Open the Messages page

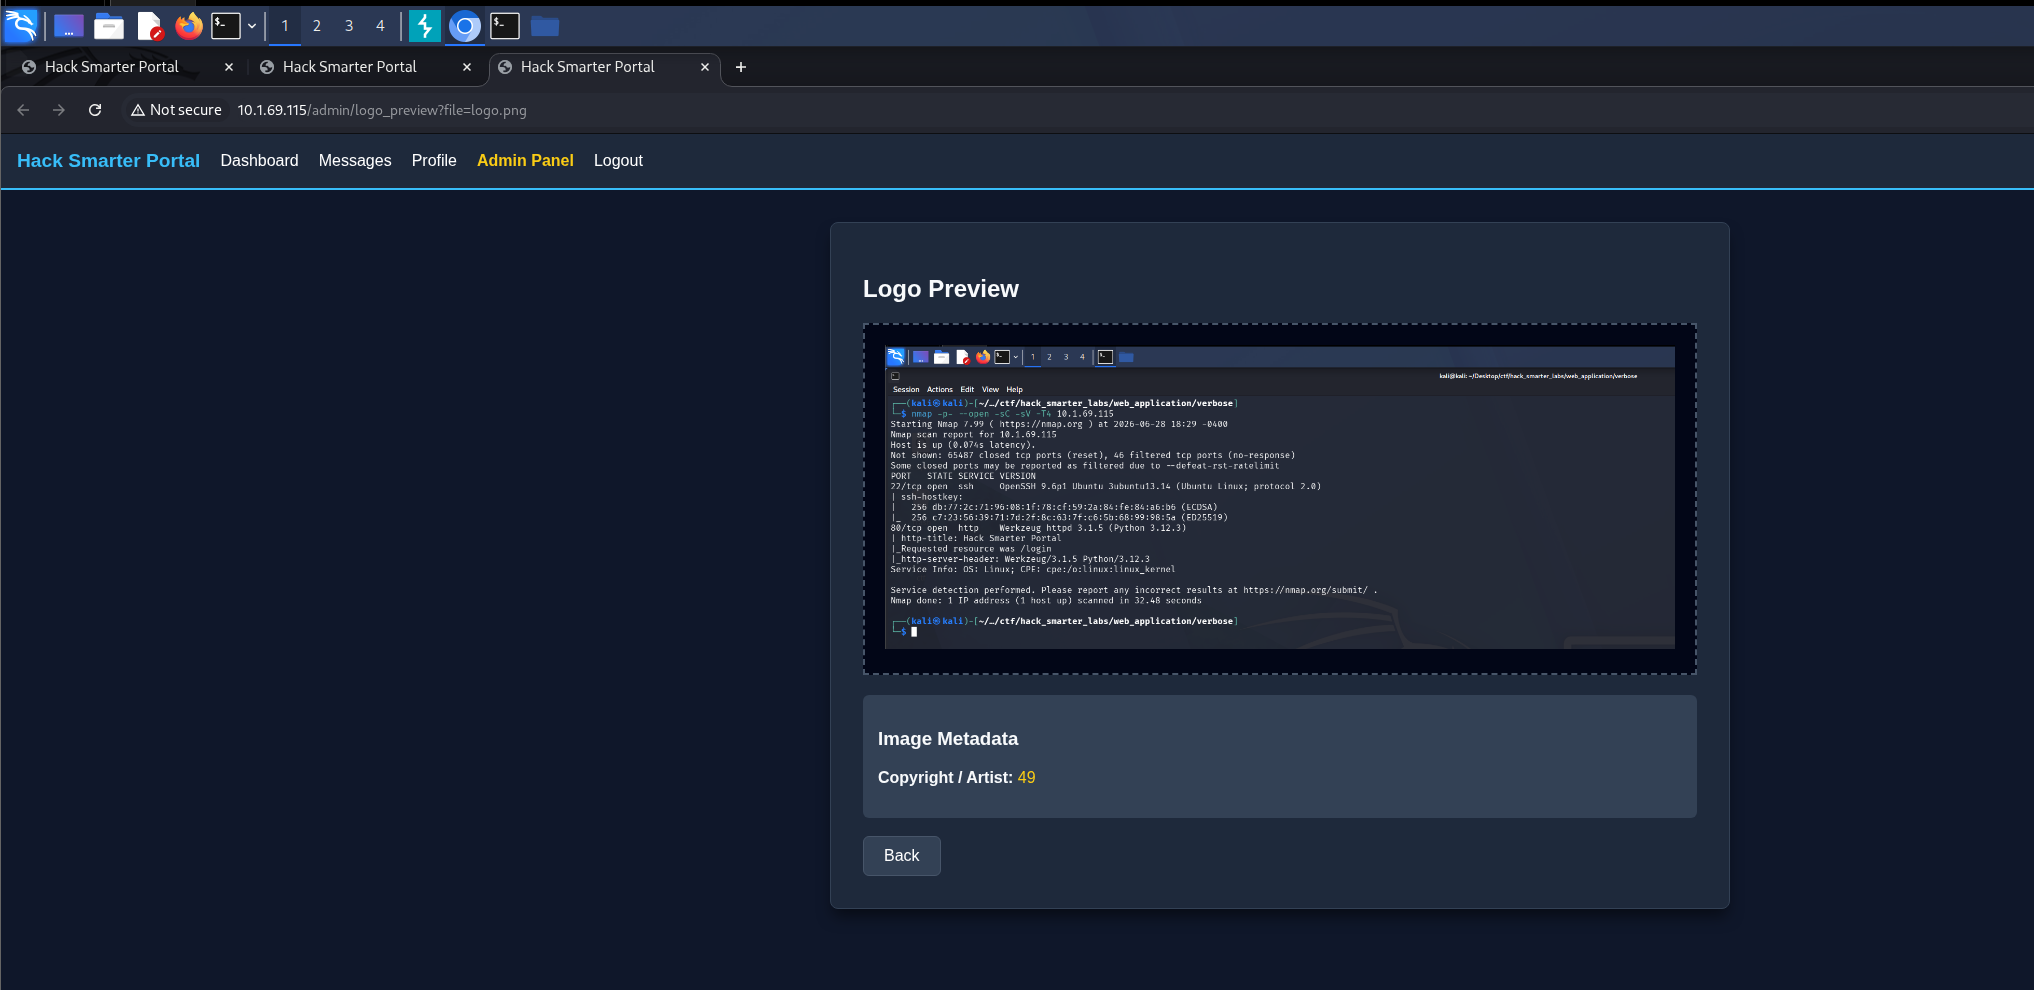tap(355, 161)
